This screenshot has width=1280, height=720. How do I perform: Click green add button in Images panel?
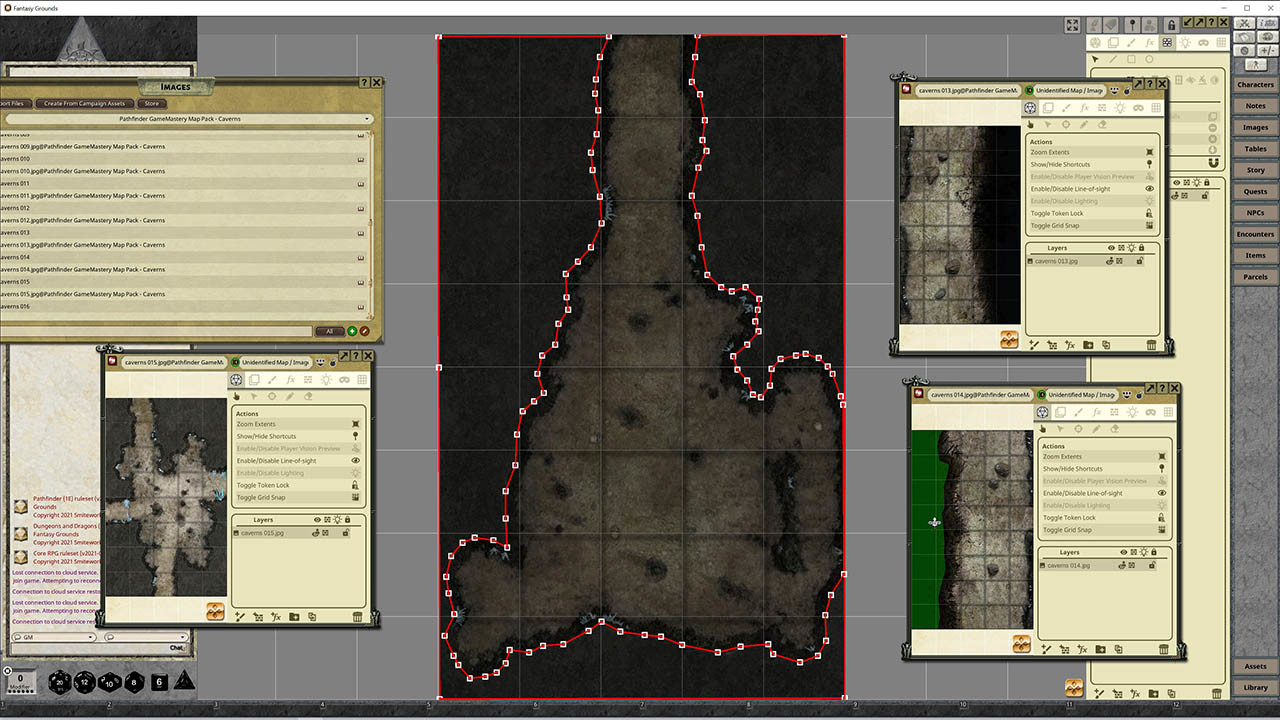click(x=352, y=331)
